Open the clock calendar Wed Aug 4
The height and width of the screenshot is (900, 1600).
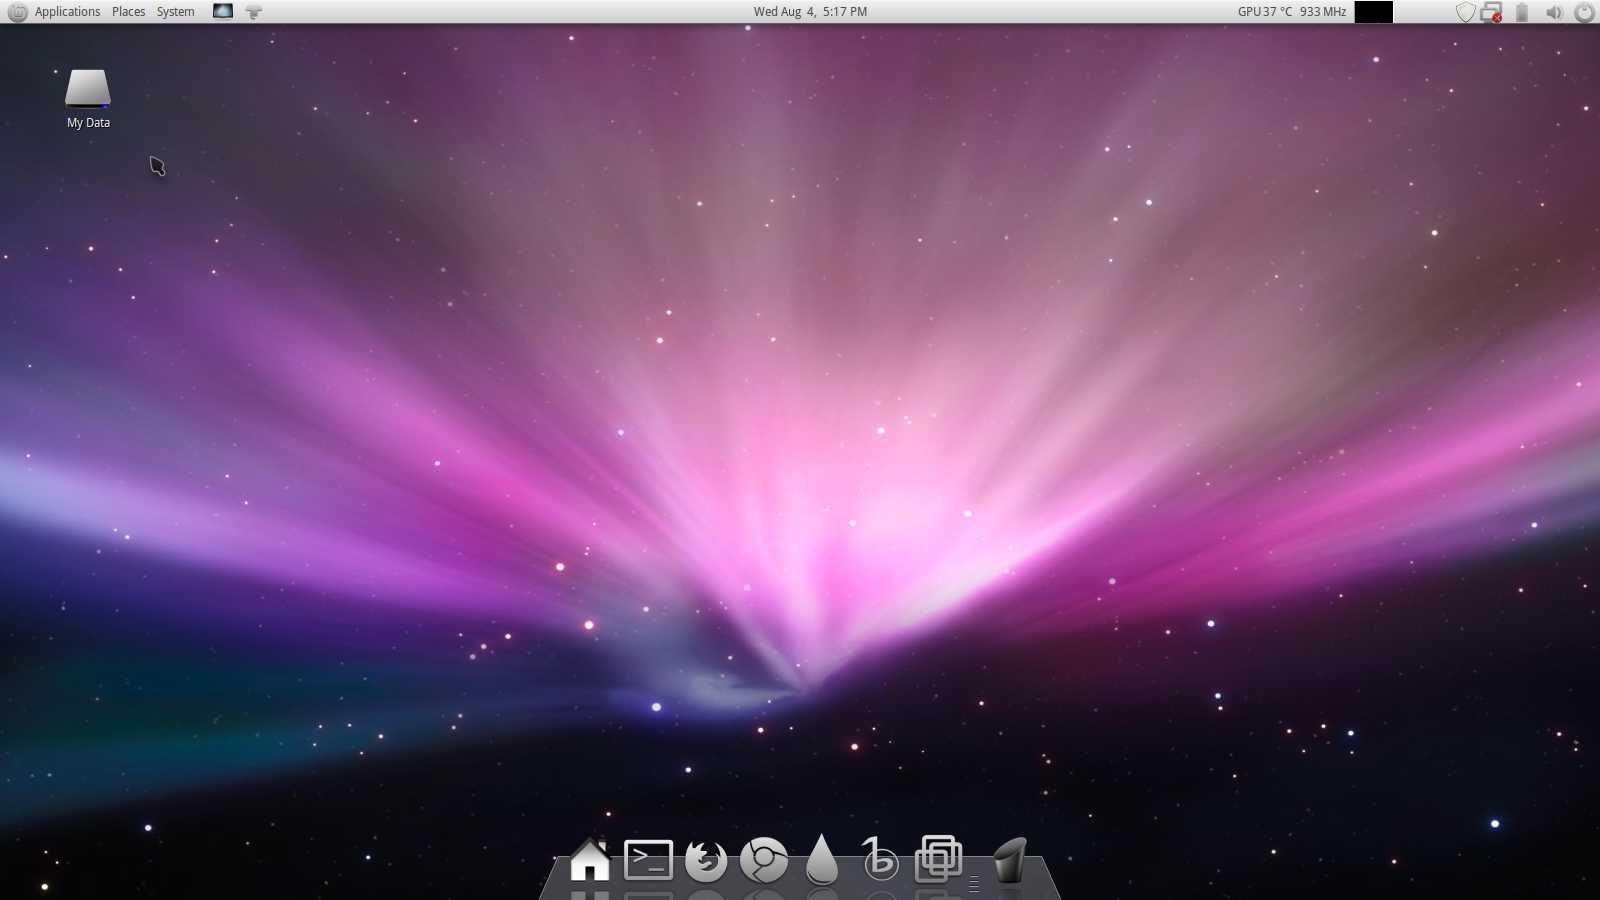(x=810, y=12)
